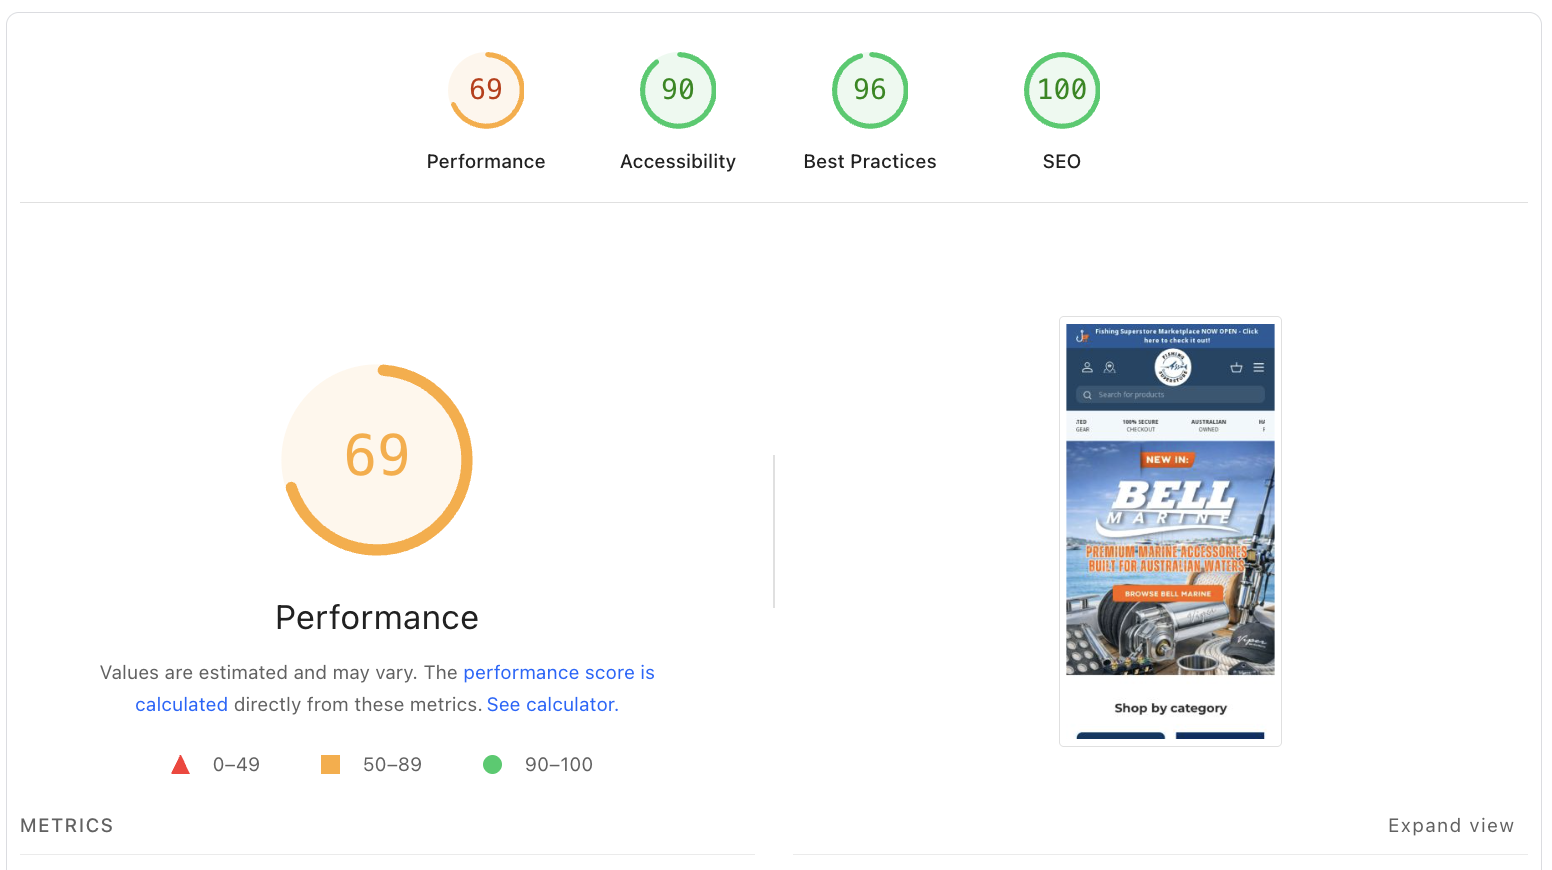This screenshot has height=870, width=1552.
Task: Click the green circle 90–100 legend icon
Action: coord(492,765)
